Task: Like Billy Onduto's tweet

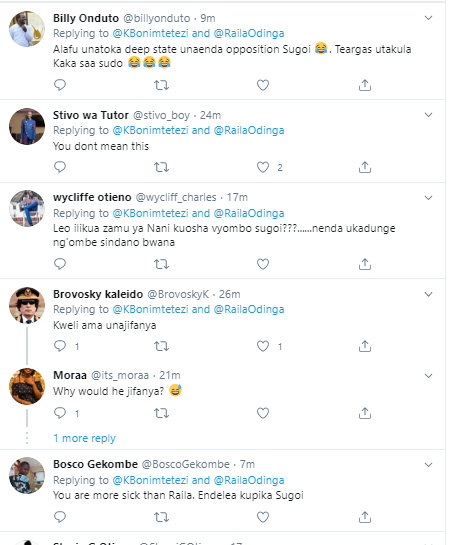Action: (263, 85)
